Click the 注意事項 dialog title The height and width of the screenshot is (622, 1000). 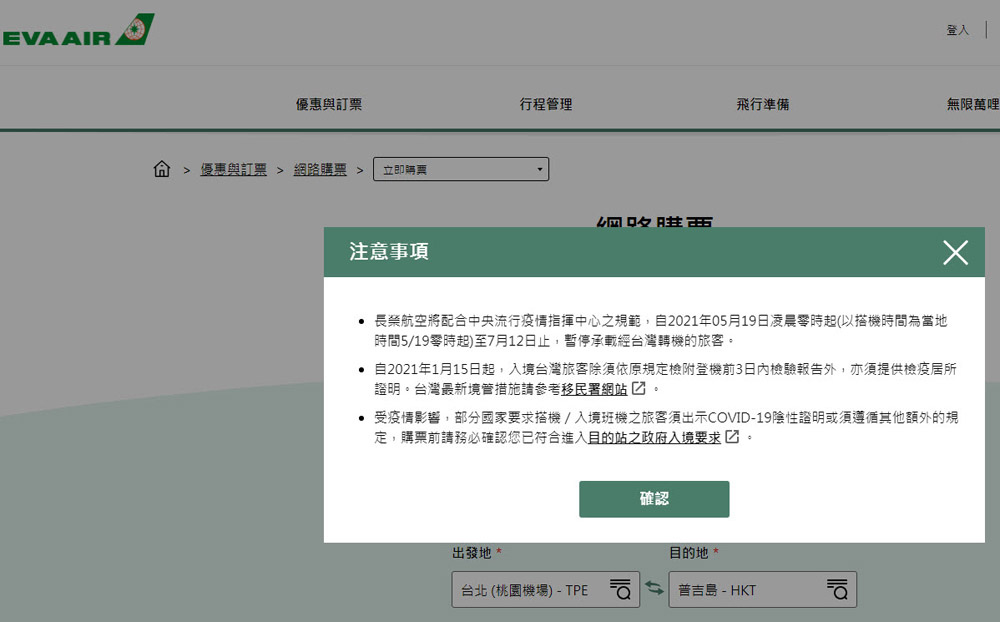tap(388, 251)
